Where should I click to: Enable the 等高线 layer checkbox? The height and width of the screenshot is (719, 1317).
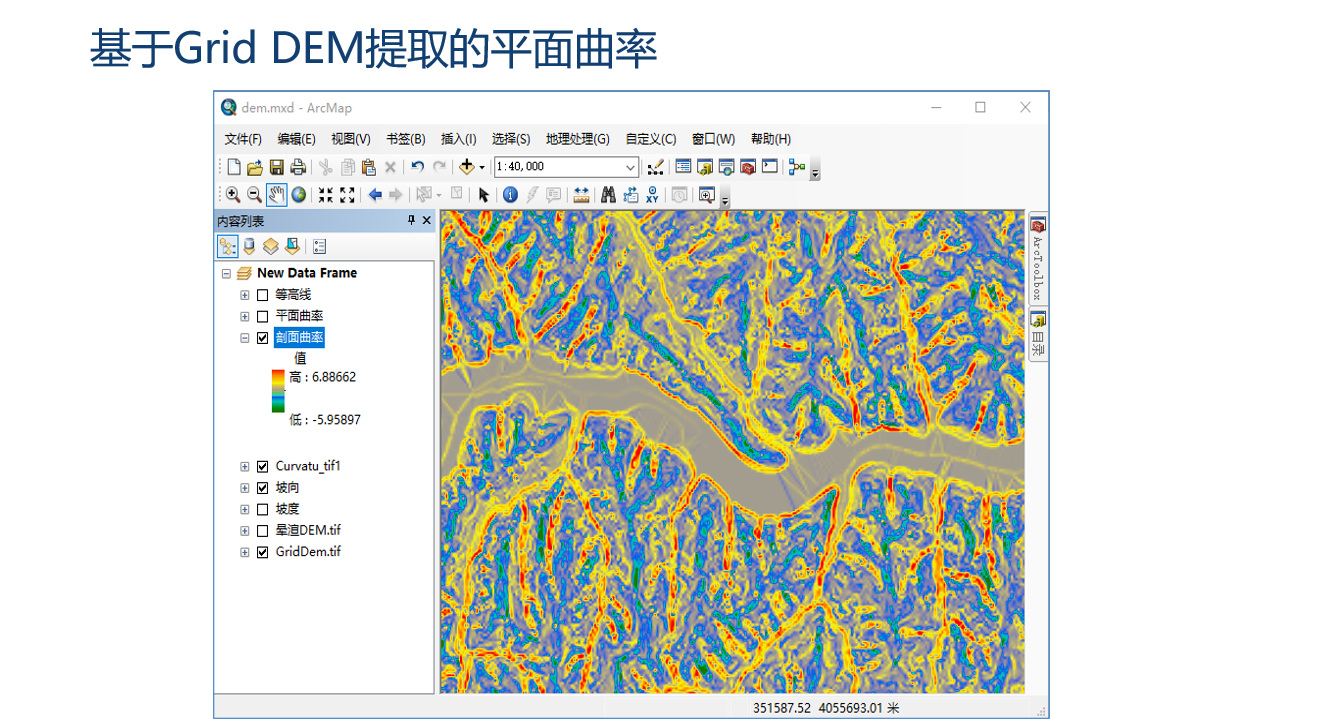coord(263,295)
